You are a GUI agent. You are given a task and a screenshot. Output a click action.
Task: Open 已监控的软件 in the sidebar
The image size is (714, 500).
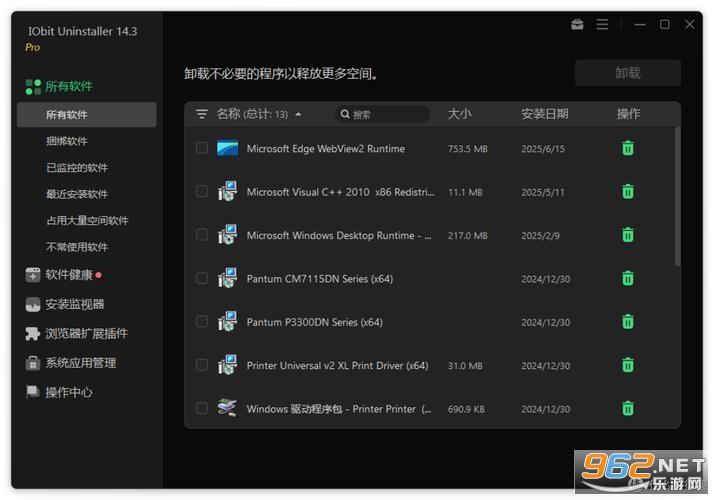(77, 168)
